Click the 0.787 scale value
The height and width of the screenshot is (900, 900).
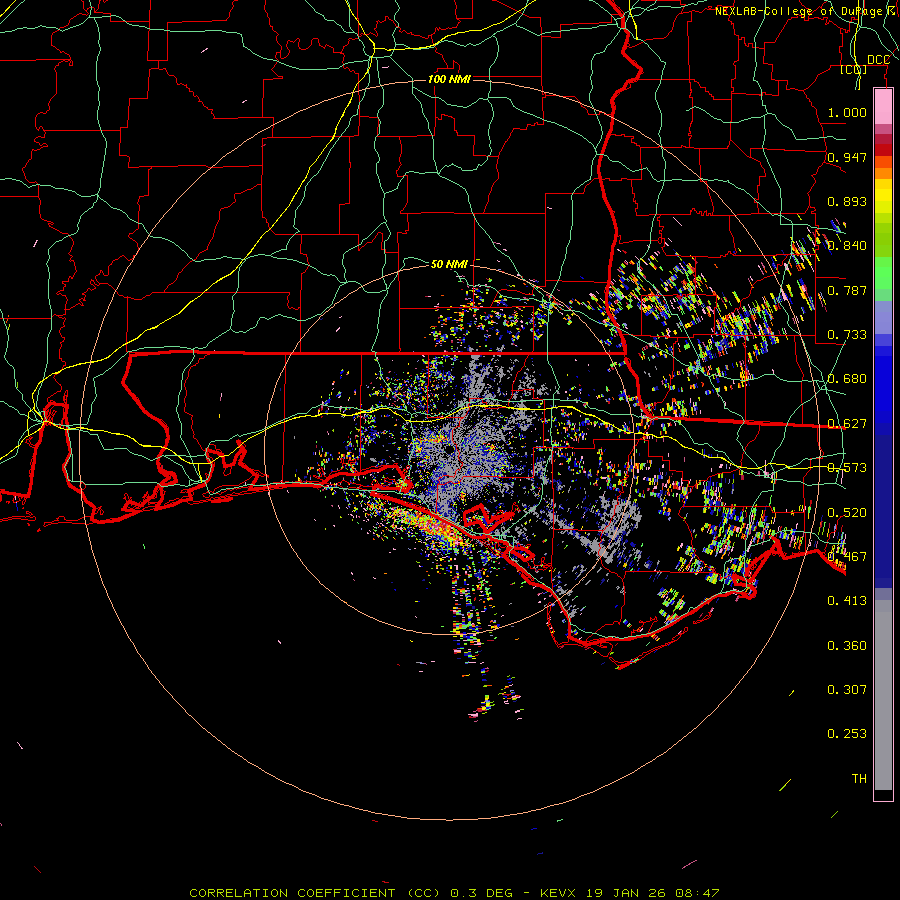click(x=847, y=290)
